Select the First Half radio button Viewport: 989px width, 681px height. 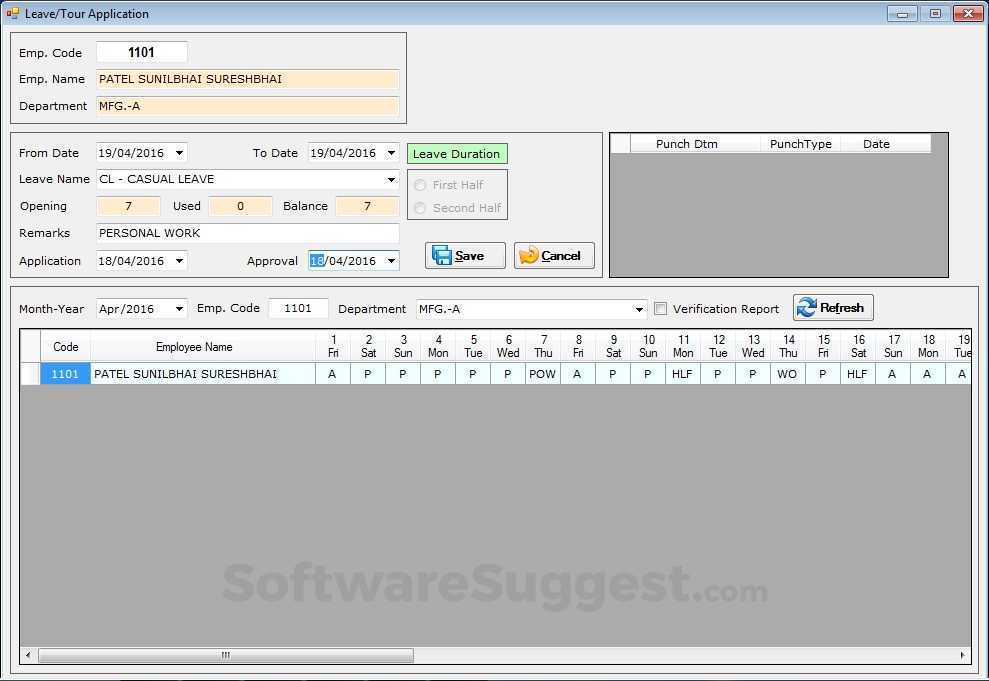coord(421,184)
